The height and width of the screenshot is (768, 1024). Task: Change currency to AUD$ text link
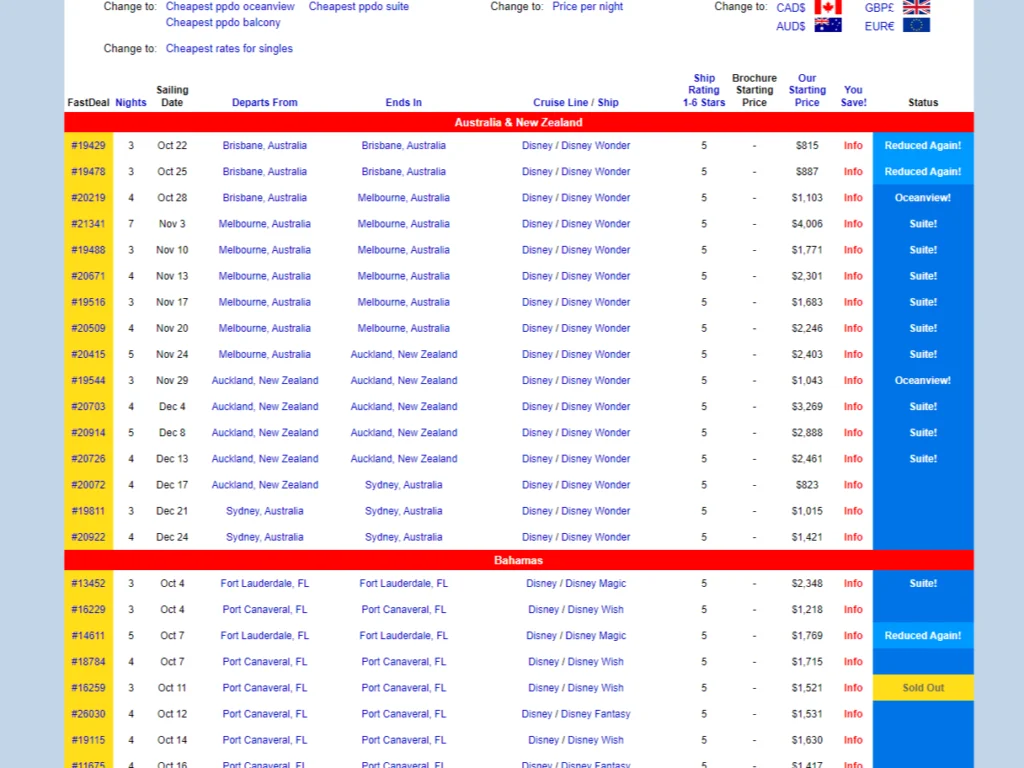point(790,26)
